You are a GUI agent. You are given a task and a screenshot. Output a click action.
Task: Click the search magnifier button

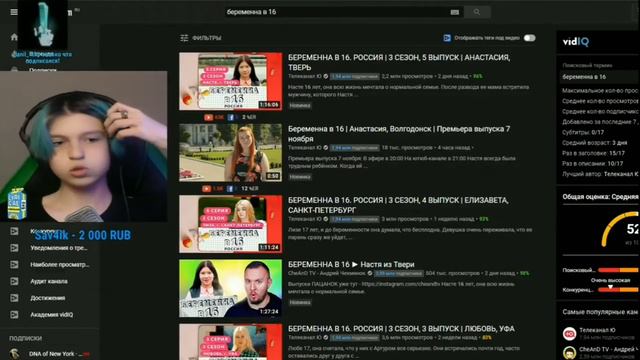click(x=477, y=12)
